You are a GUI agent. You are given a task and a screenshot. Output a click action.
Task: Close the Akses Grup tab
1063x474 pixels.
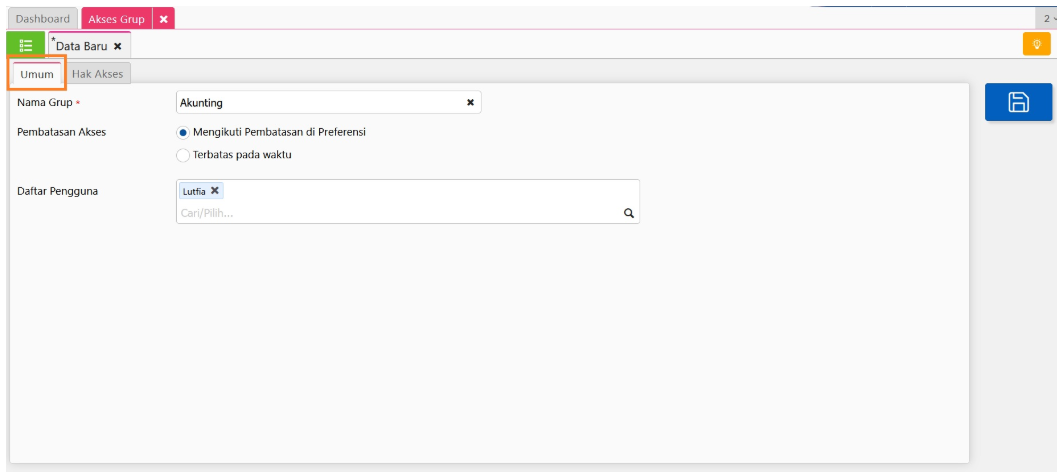click(164, 19)
